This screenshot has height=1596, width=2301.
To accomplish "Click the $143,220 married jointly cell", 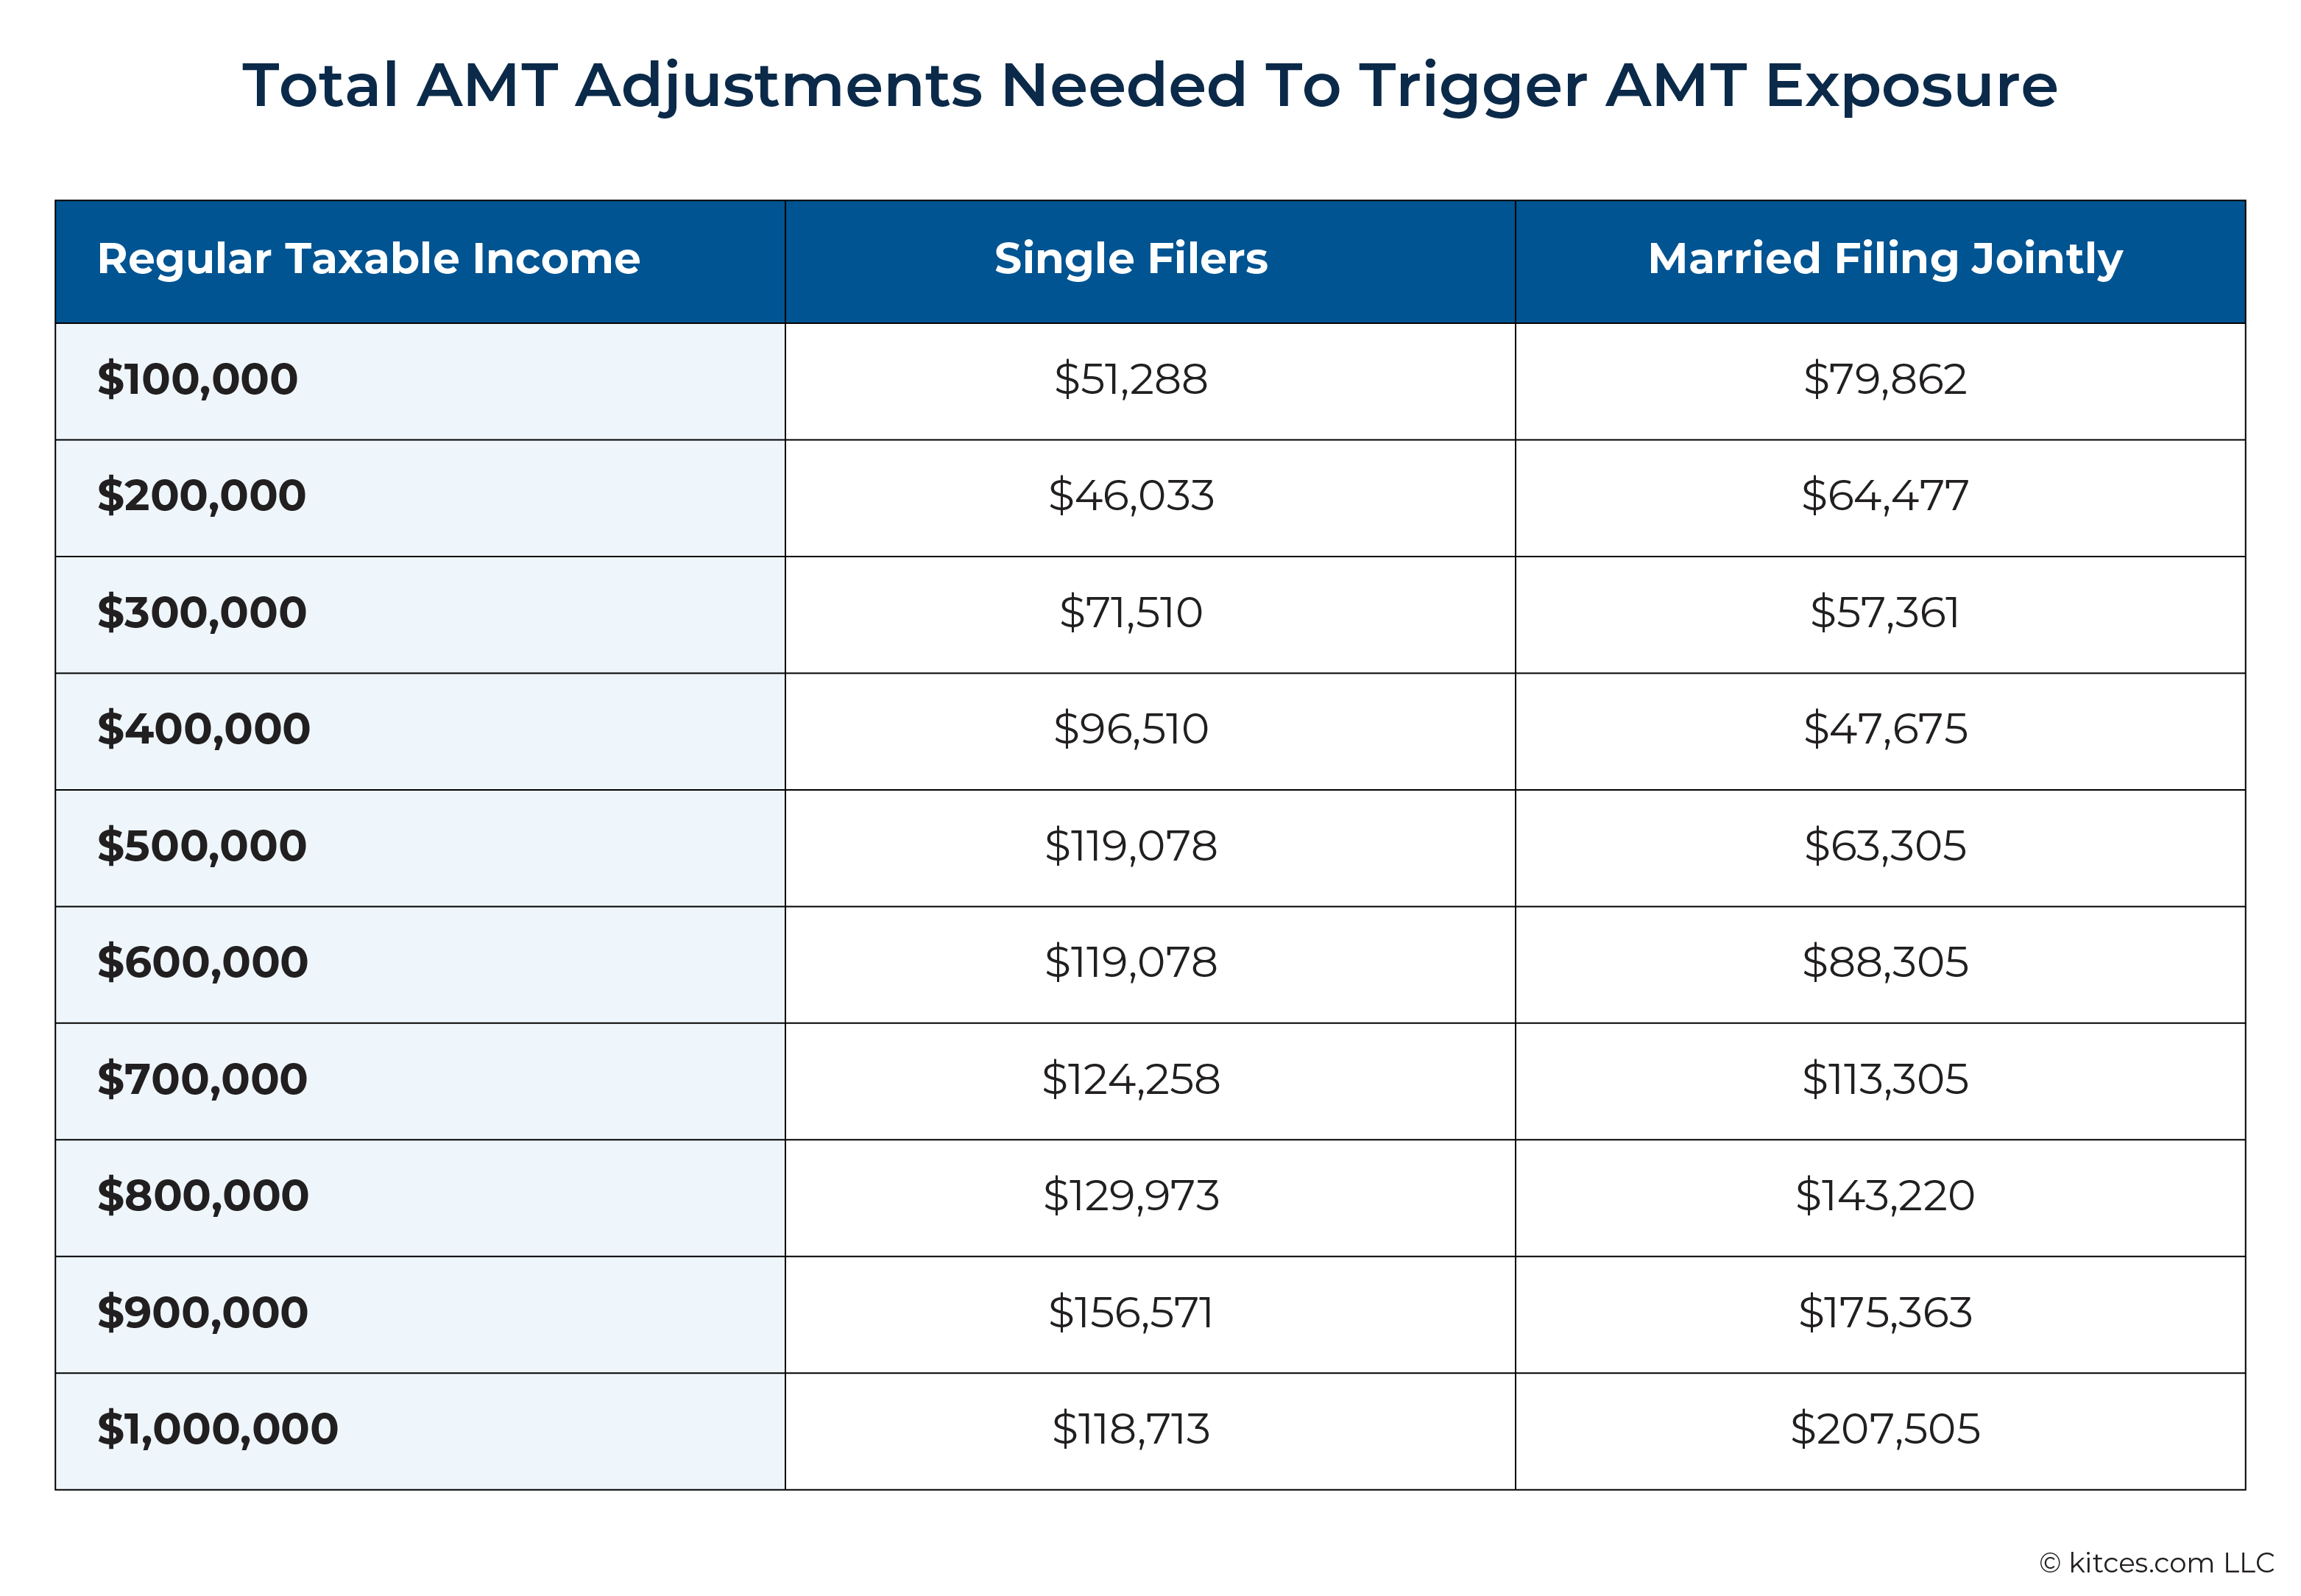I will click(1880, 1198).
